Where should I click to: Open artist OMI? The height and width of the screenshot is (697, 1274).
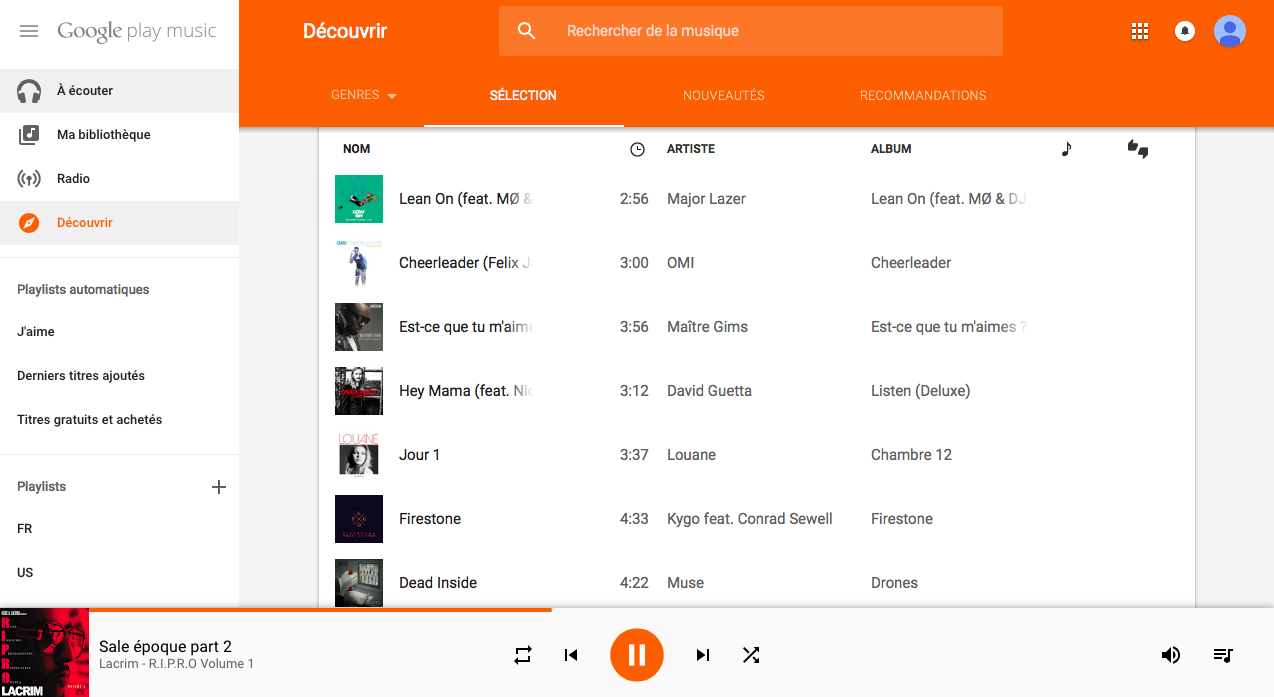(681, 263)
